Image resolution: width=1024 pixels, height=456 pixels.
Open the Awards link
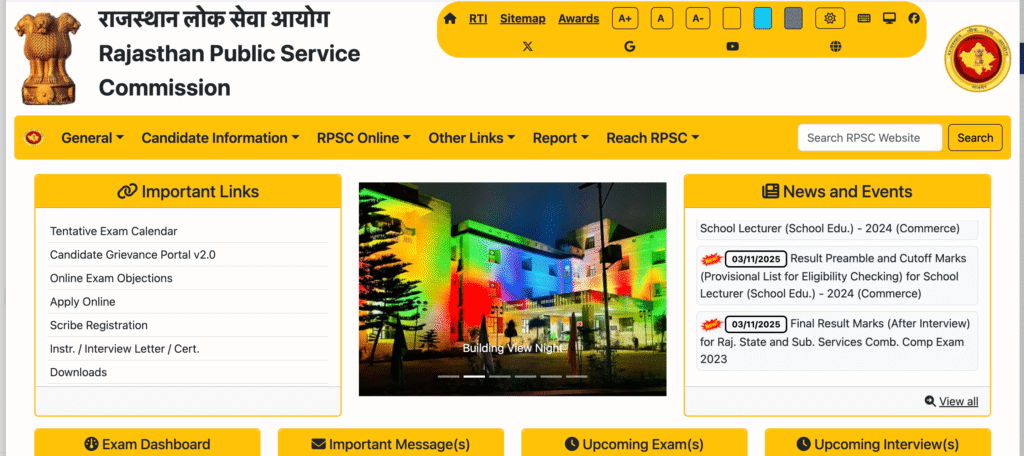(579, 18)
